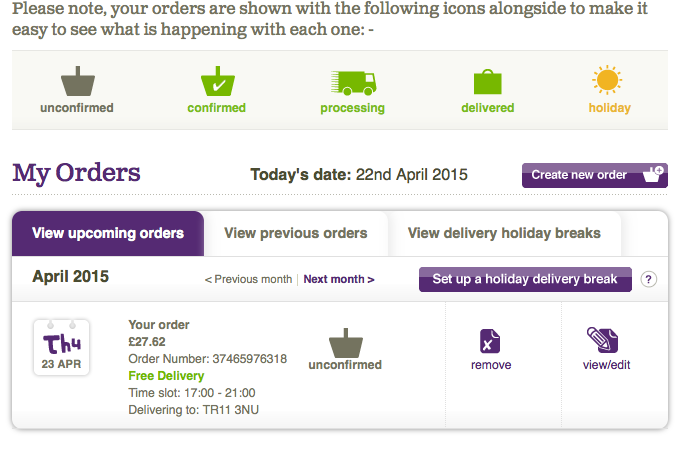This screenshot has width=682, height=459.
Task: Go to Previous month
Action: [x=249, y=280]
